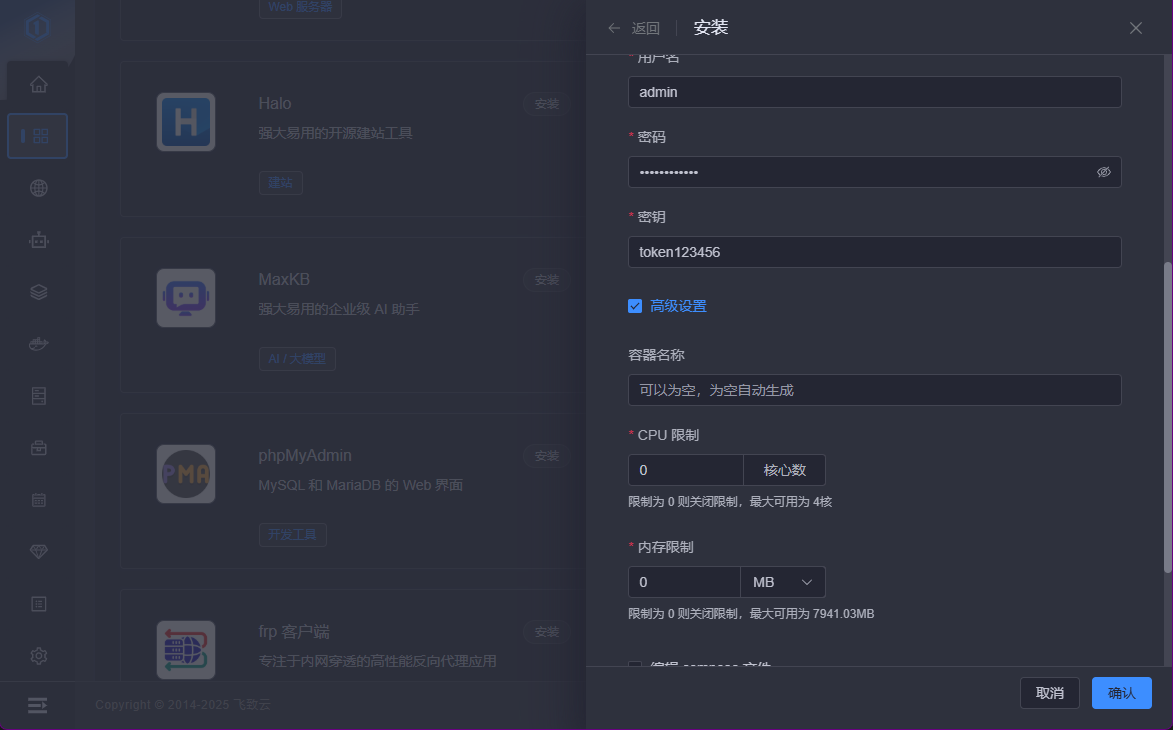1173x730 pixels.
Task: Open the MB memory unit dropdown
Action: (x=783, y=581)
